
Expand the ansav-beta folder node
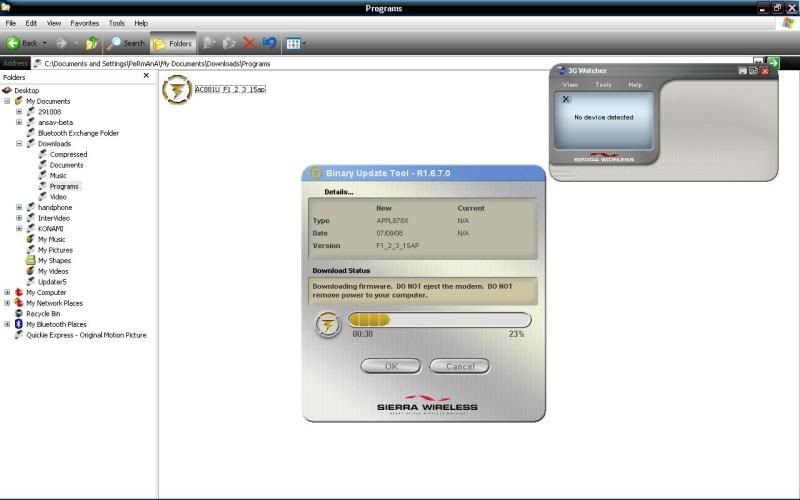point(19,122)
